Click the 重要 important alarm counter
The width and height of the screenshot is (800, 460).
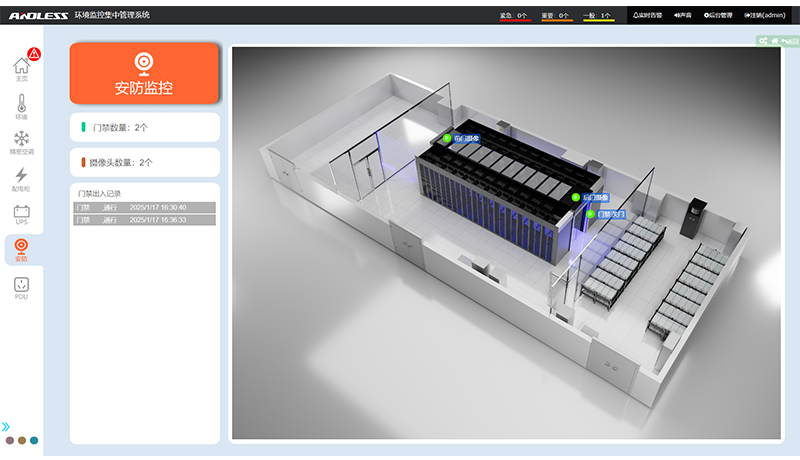[x=556, y=16]
